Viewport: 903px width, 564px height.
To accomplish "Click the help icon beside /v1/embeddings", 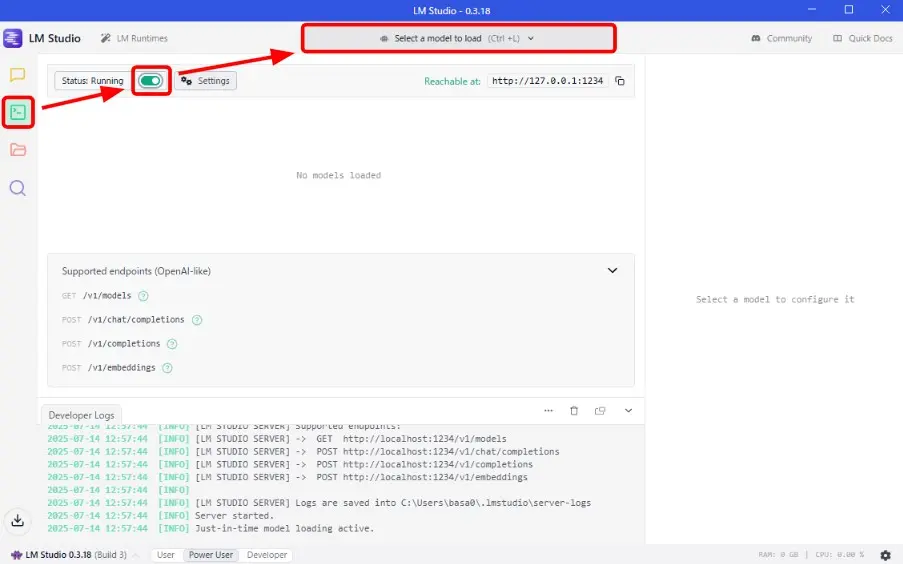I will pyautogui.click(x=167, y=368).
